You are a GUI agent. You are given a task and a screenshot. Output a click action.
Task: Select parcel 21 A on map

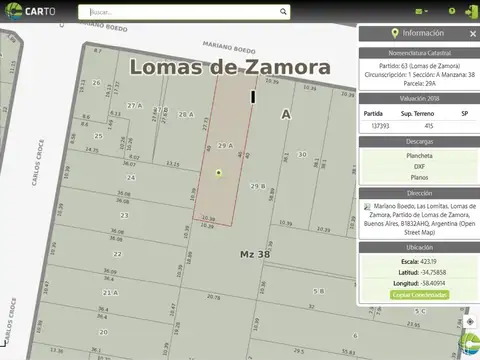point(110,293)
